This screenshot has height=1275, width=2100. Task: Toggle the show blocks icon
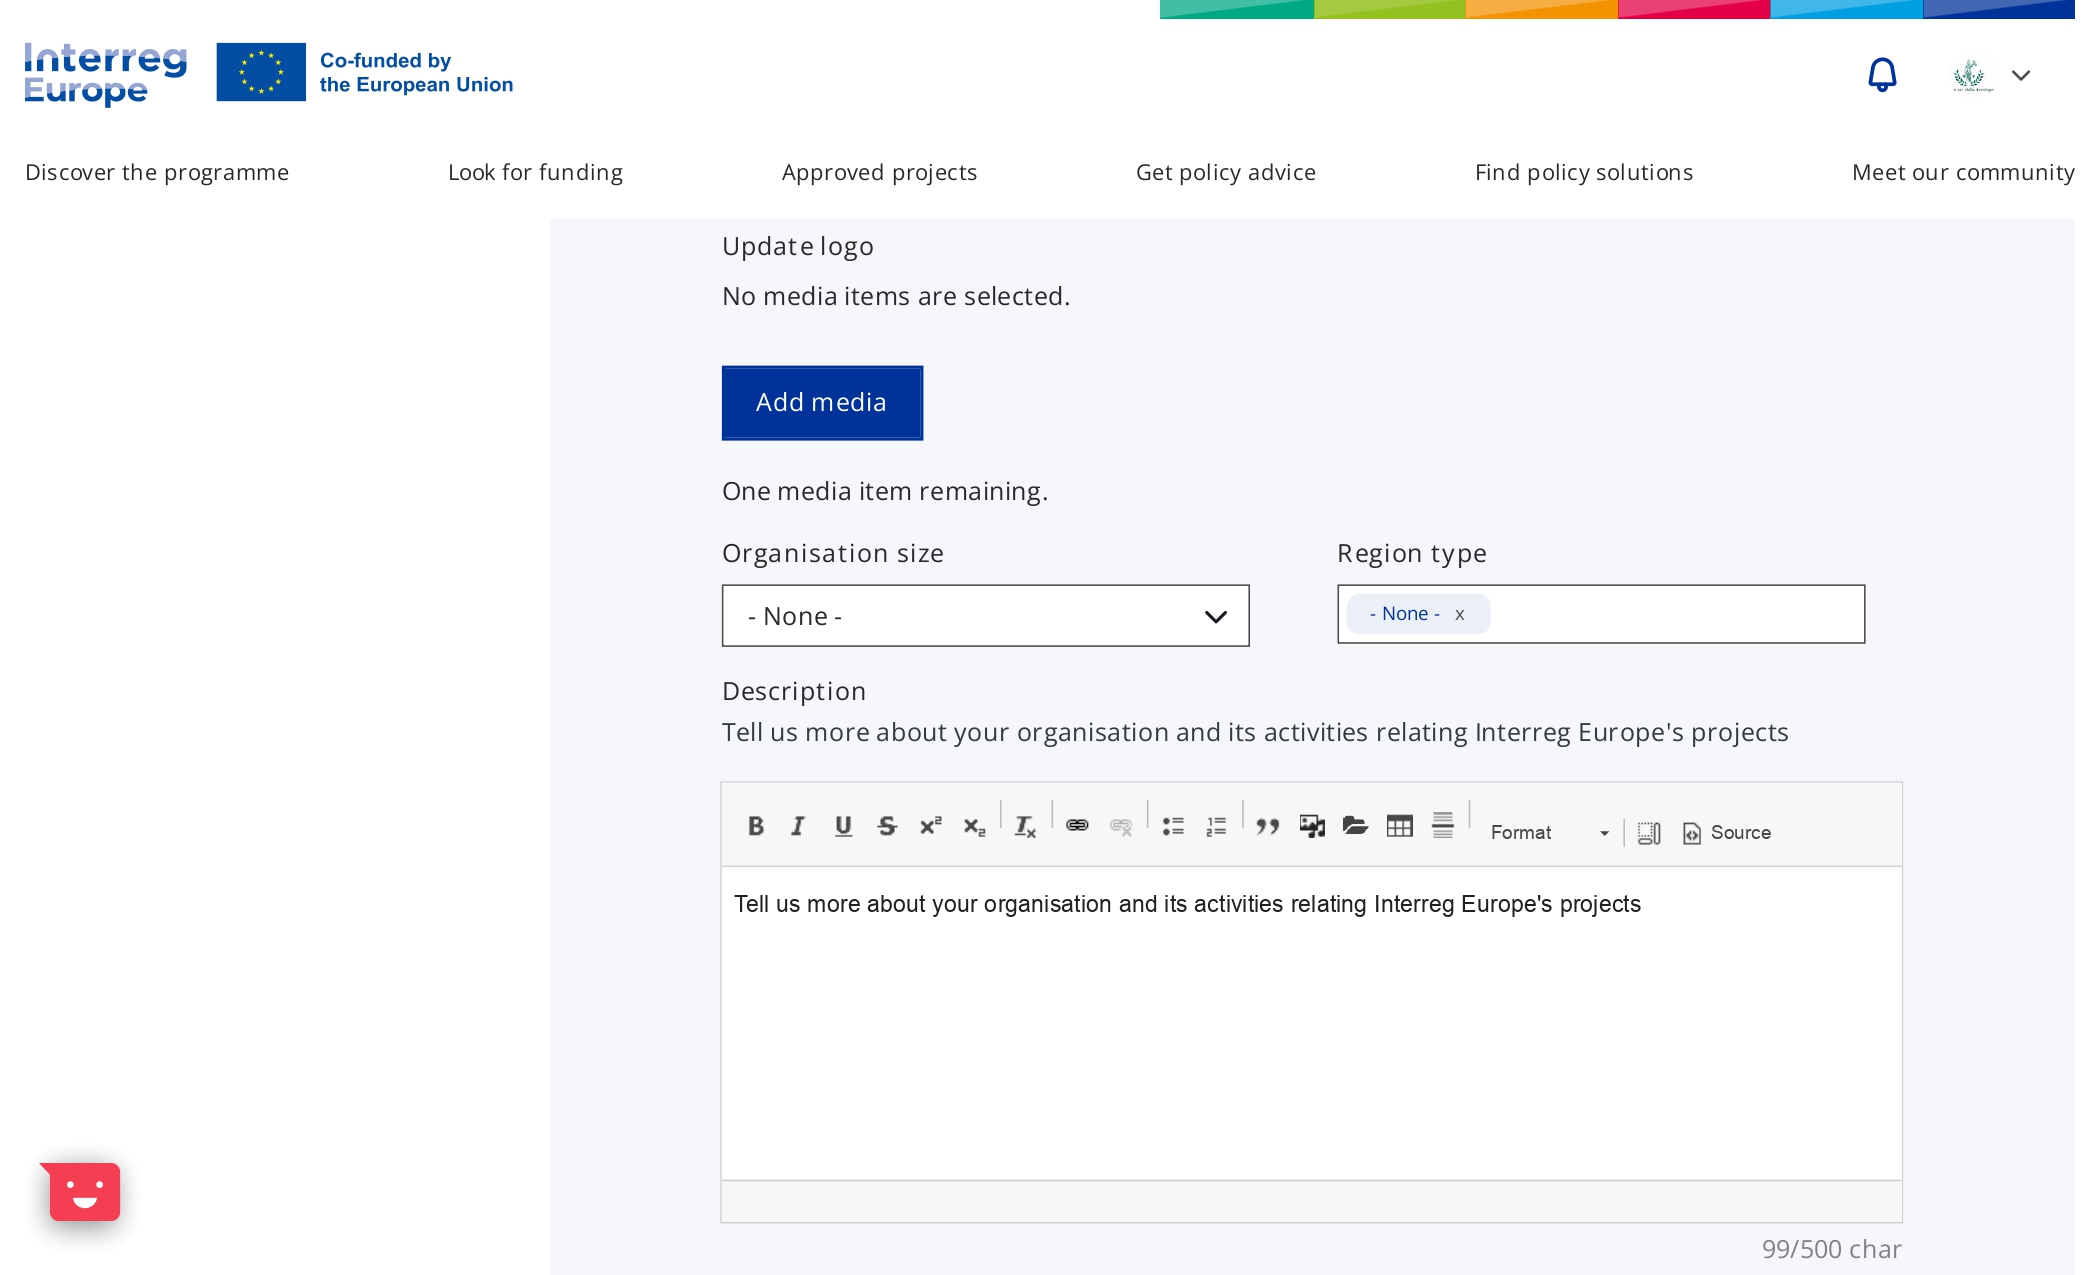(1649, 833)
